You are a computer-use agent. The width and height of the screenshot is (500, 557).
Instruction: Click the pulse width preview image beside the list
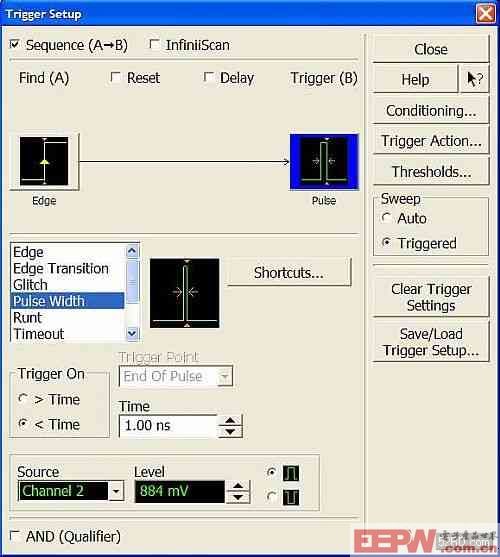185,293
